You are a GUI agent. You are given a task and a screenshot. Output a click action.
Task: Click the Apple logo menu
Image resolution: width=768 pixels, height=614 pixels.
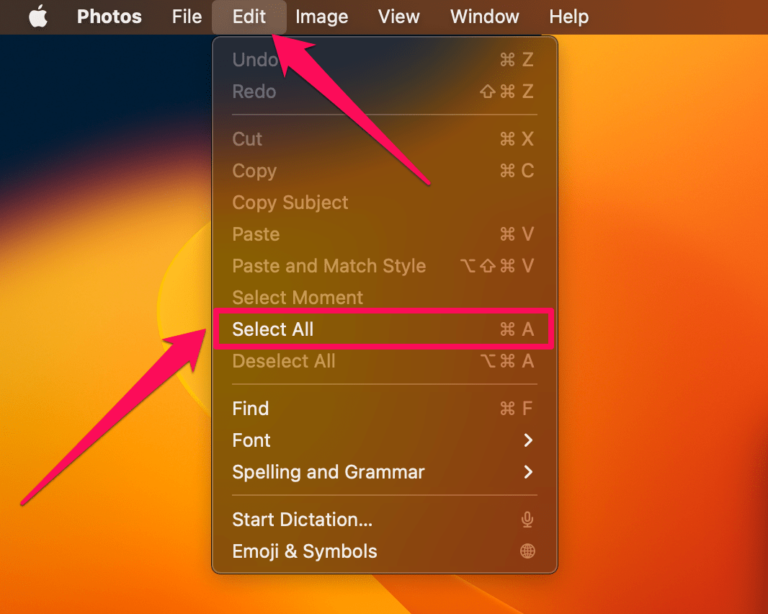38,17
